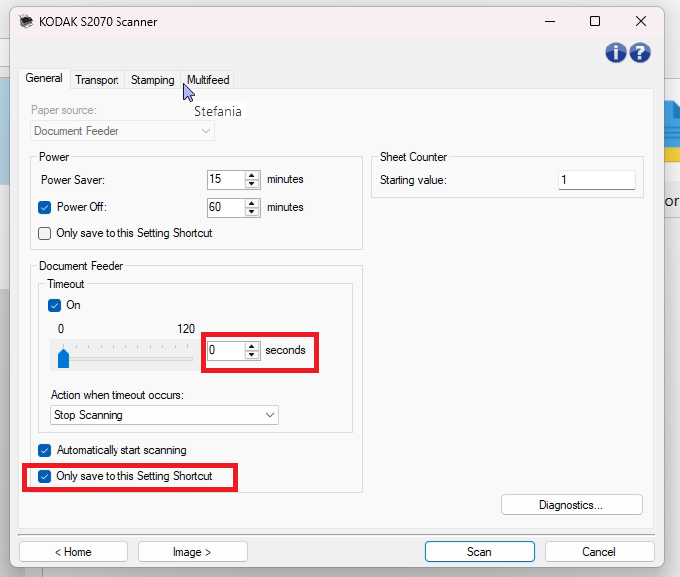Decrease the timeout seconds by one step

(x=252, y=355)
